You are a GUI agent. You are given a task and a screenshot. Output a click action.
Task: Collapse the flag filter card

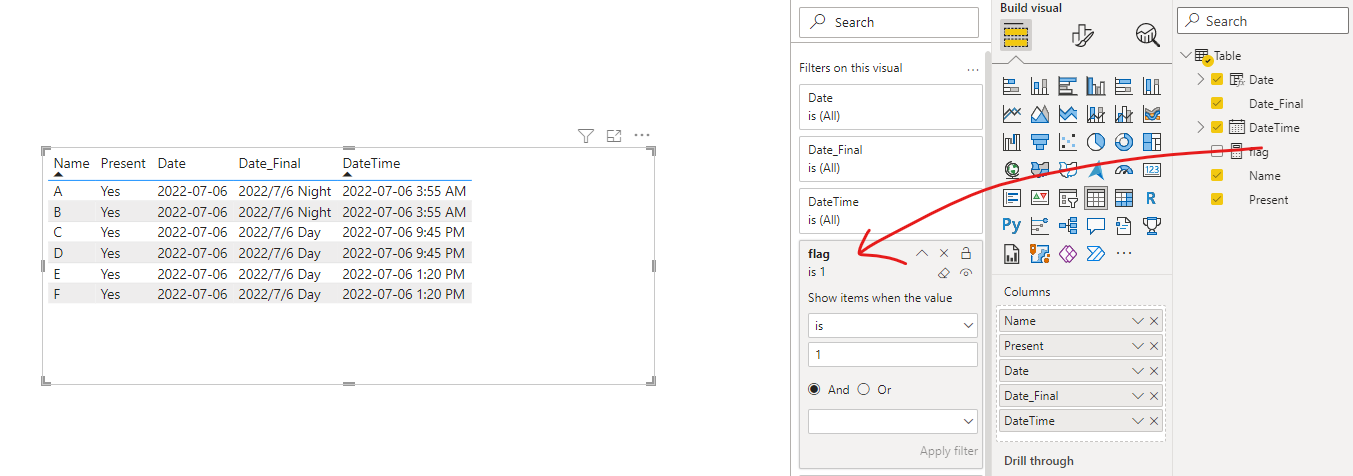pyautogui.click(x=922, y=254)
